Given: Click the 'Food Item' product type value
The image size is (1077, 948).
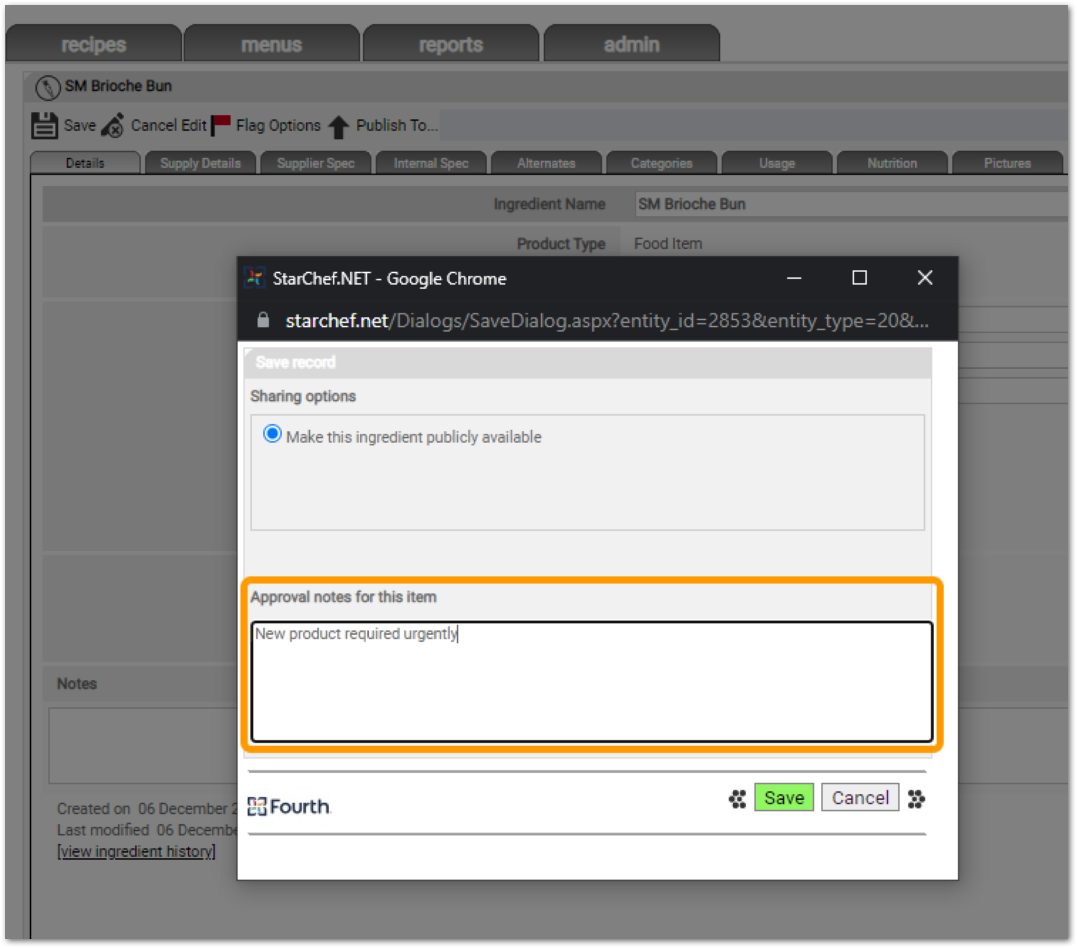Looking at the screenshot, I should click(668, 244).
